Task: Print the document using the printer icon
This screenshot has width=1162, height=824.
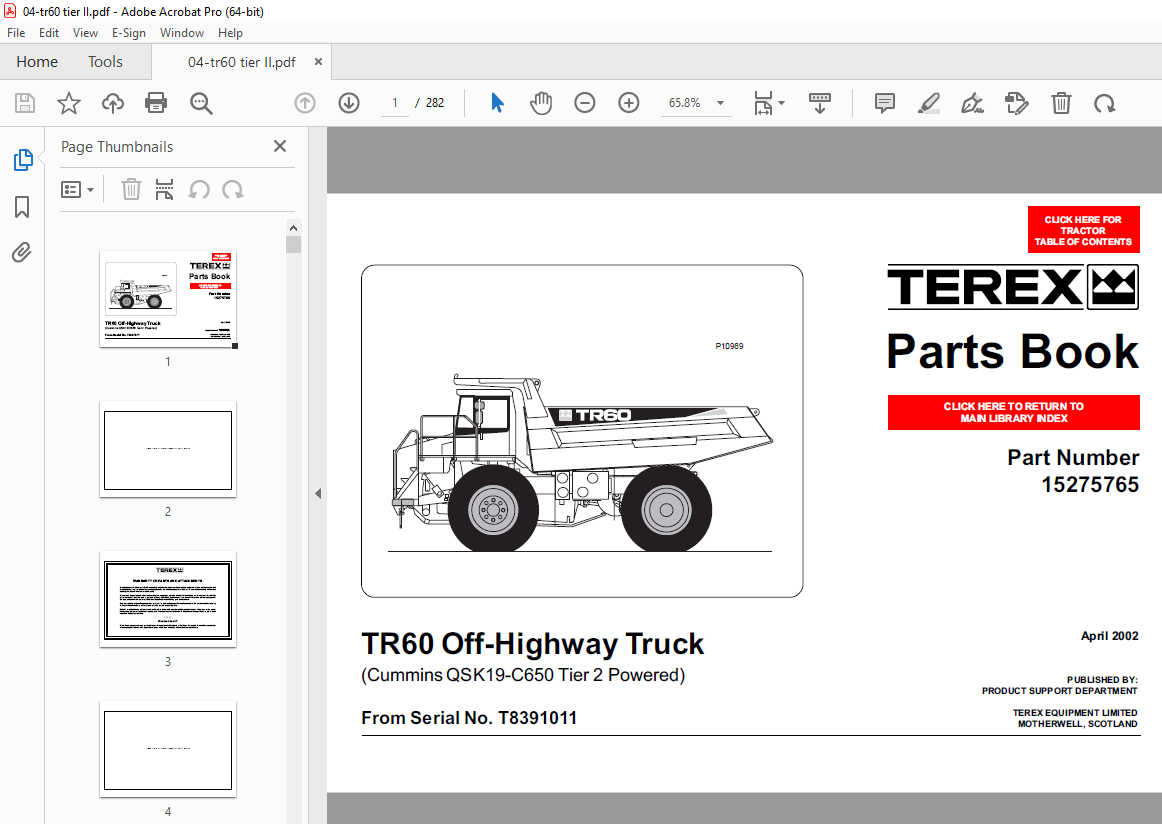Action: (x=156, y=103)
